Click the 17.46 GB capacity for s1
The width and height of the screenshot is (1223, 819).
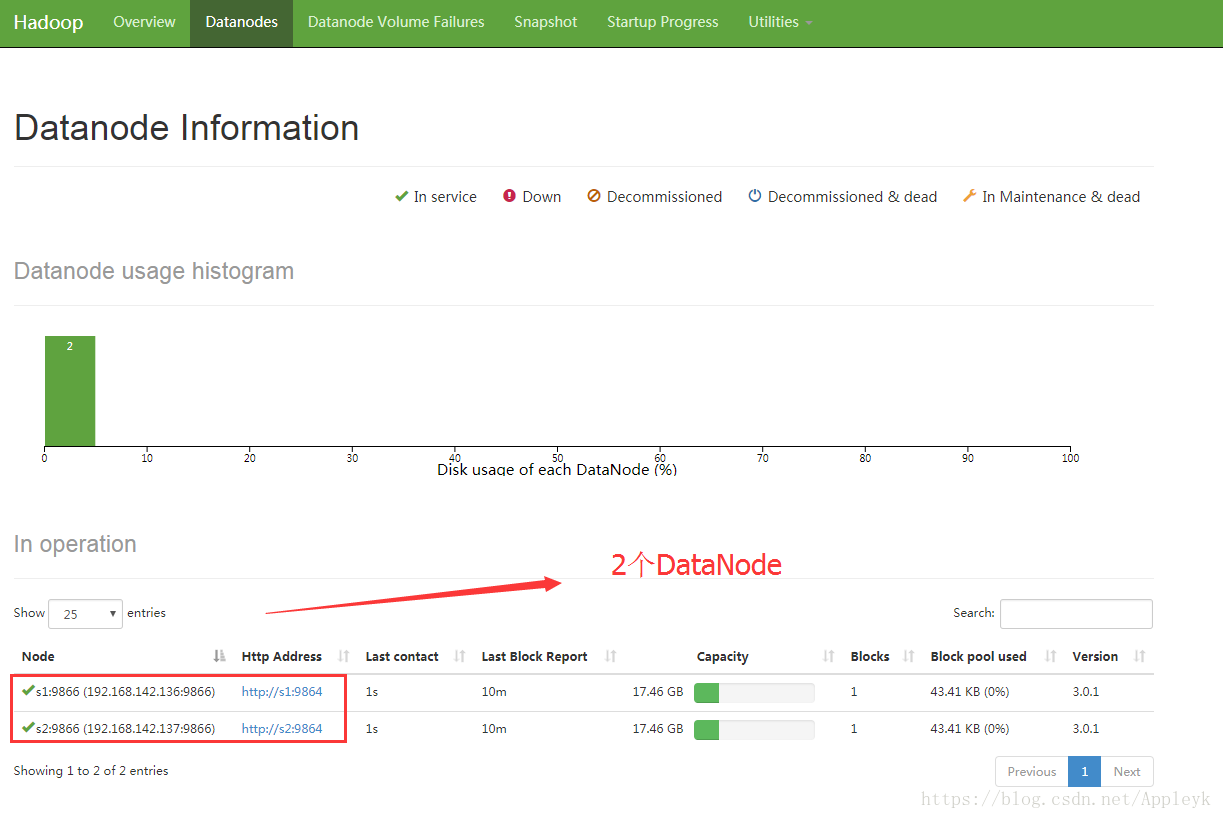658,692
